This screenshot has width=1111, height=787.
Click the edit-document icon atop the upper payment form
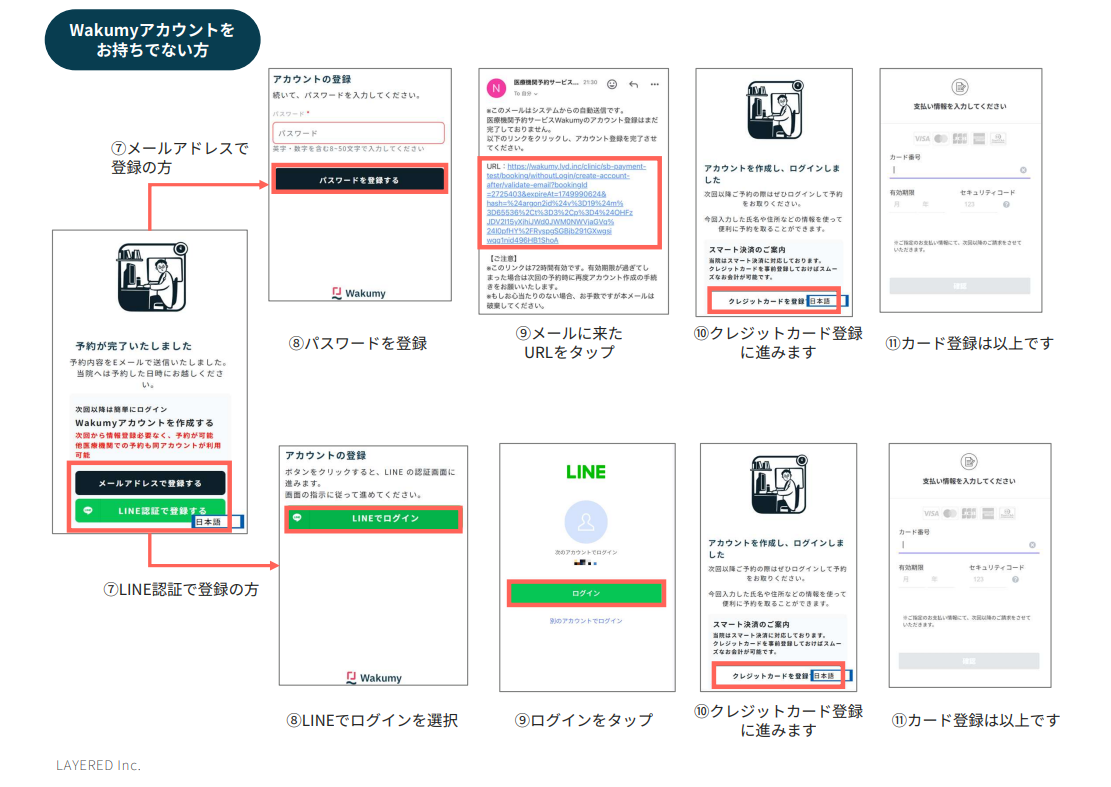tap(959, 87)
